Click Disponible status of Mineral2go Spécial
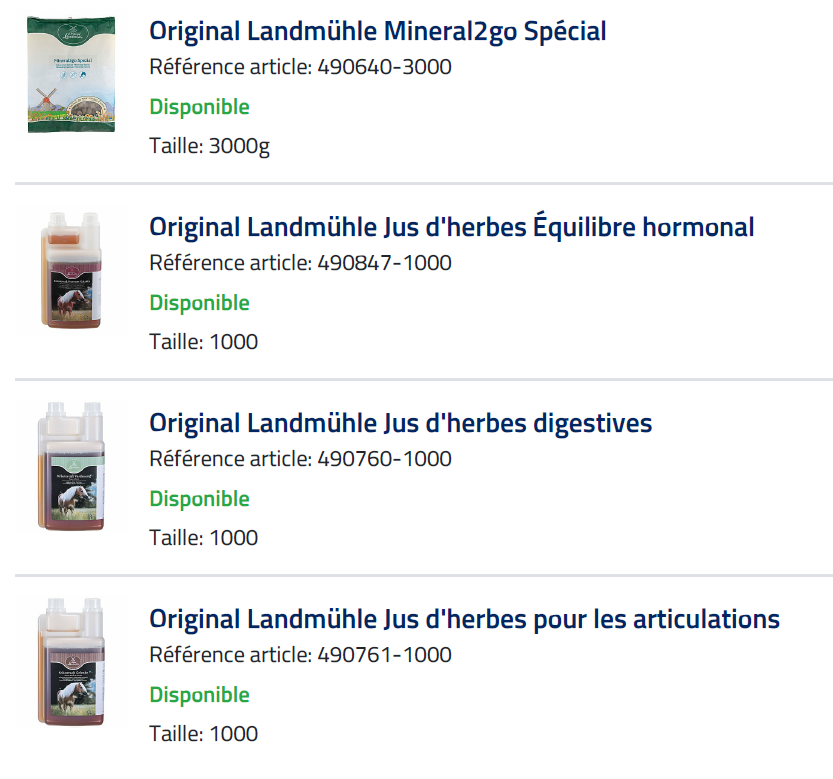This screenshot has height=779, width=833. click(199, 107)
